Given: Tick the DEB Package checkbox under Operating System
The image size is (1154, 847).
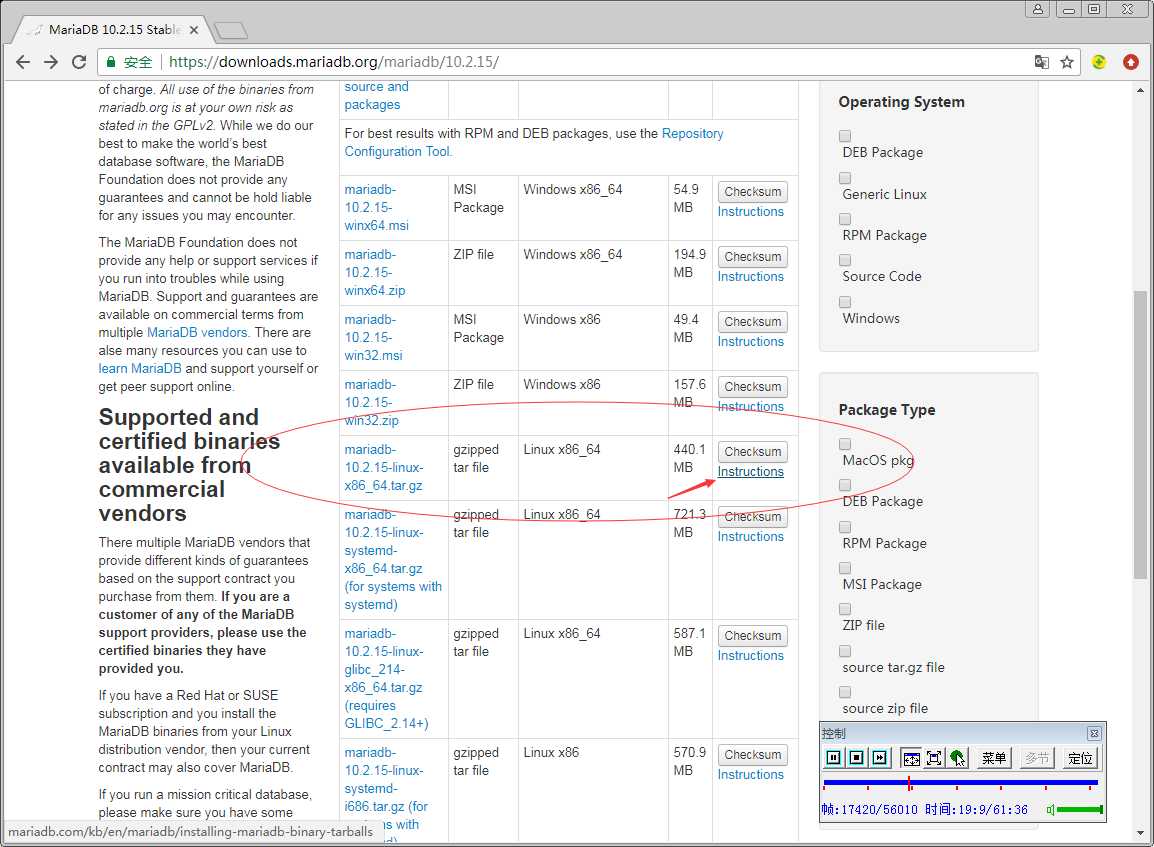Looking at the screenshot, I should [845, 136].
